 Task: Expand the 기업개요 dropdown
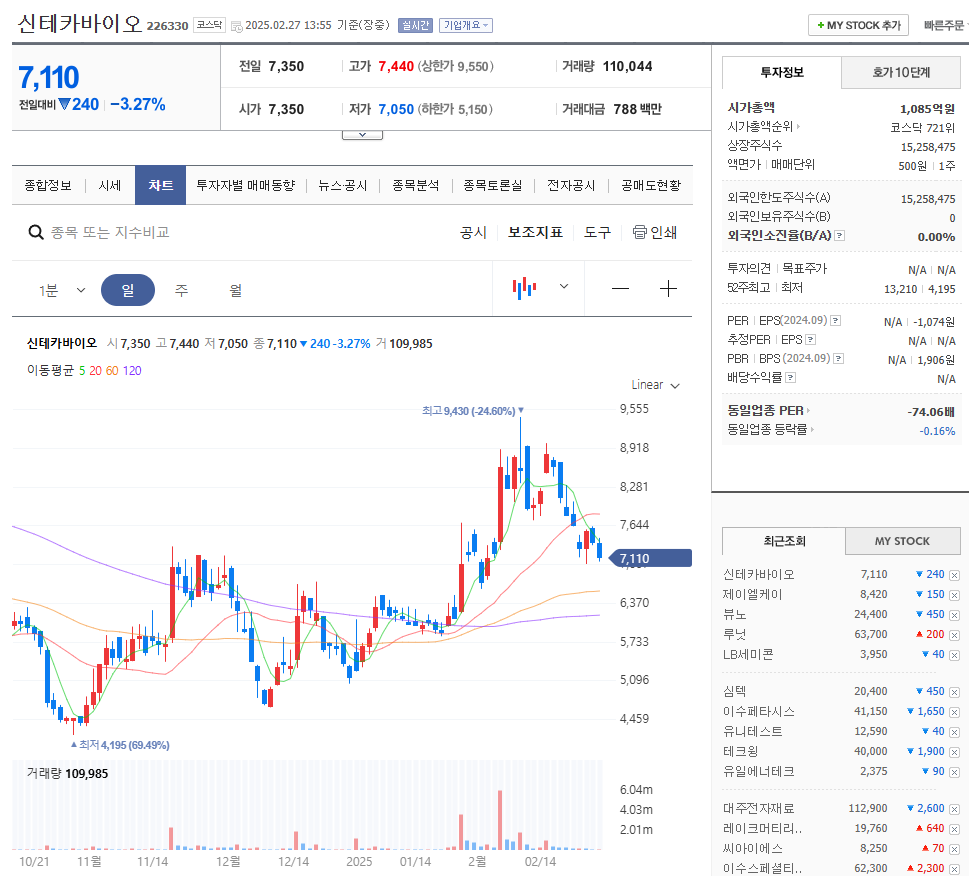coord(464,25)
